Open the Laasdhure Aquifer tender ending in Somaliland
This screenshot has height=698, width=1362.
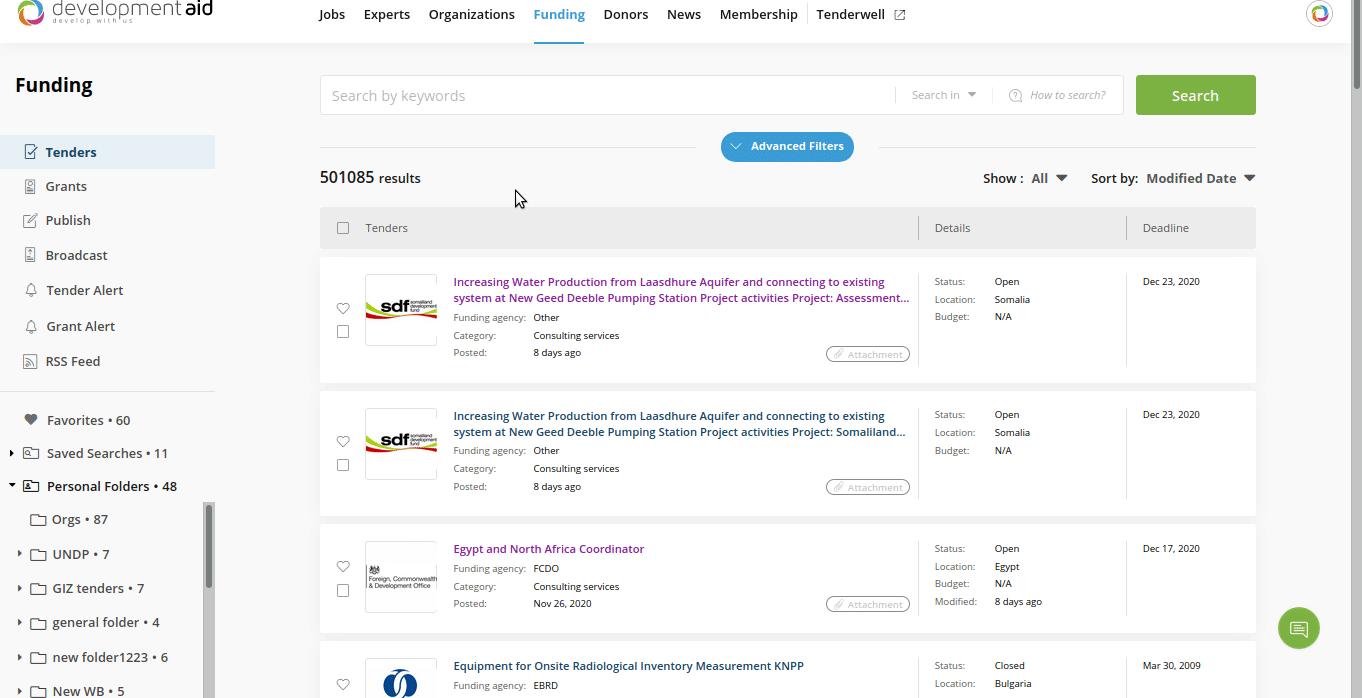[x=680, y=424]
